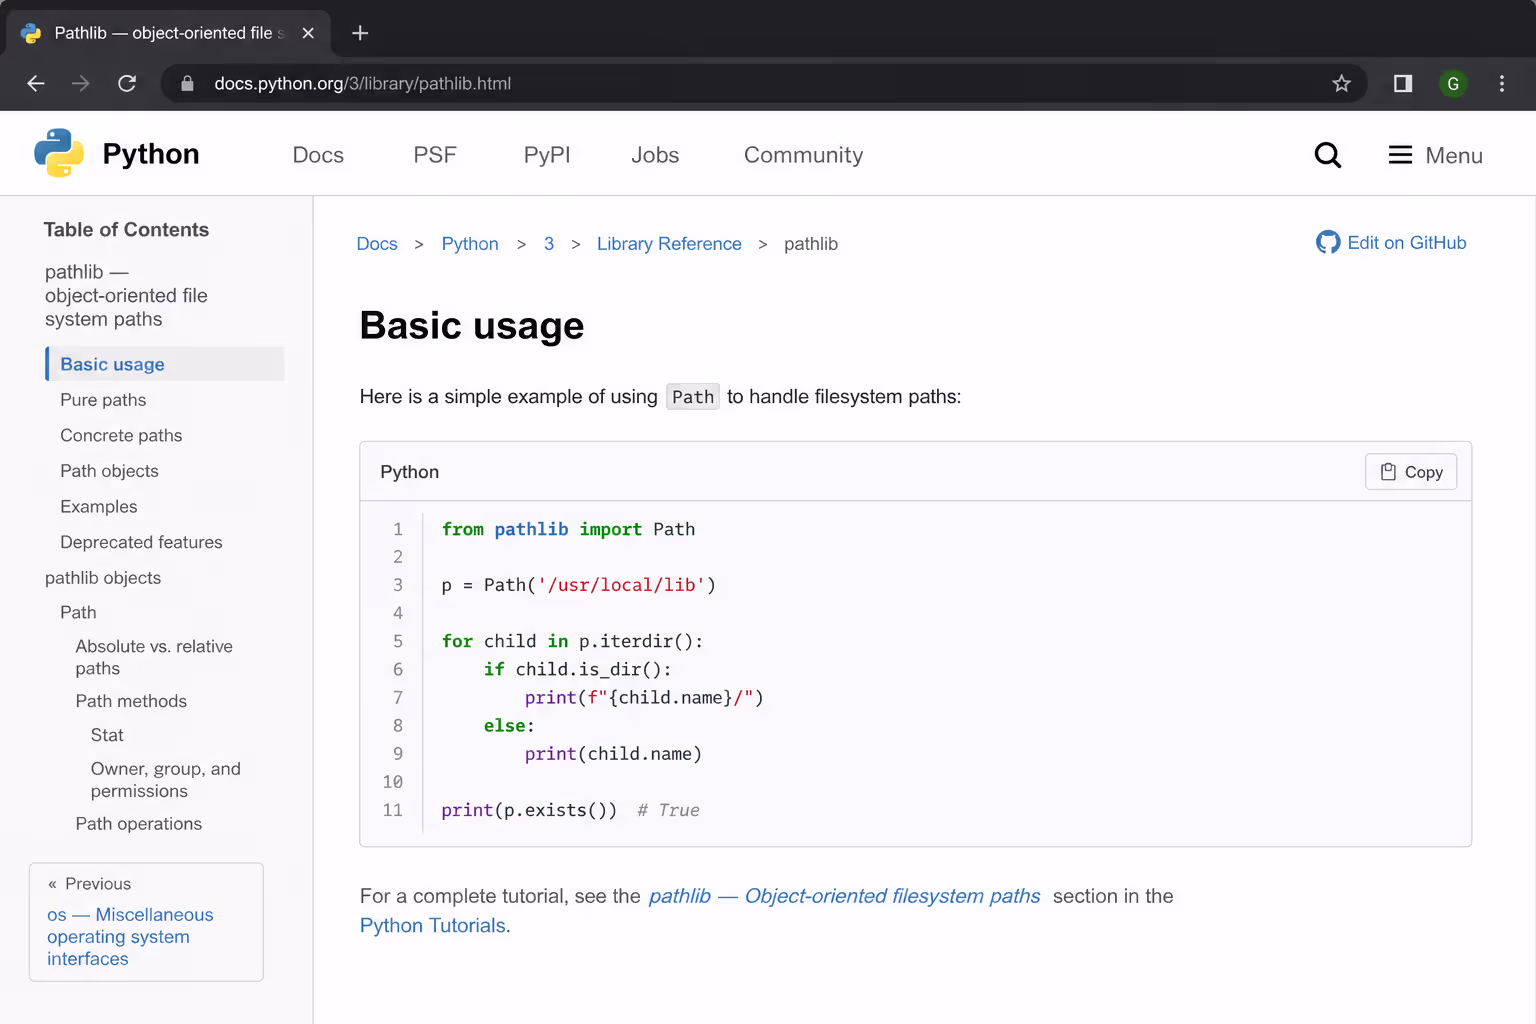The height and width of the screenshot is (1024, 1536).
Task: Click the address bar URL
Action: [362, 84]
